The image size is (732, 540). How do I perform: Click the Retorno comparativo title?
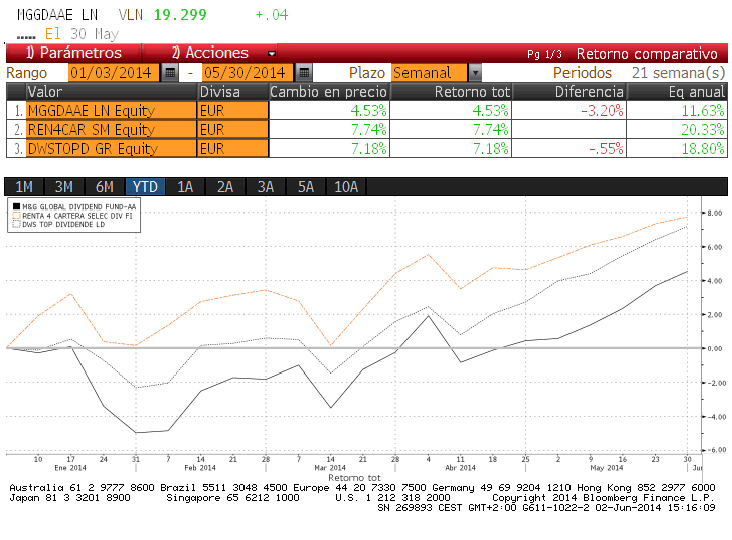tap(647, 54)
